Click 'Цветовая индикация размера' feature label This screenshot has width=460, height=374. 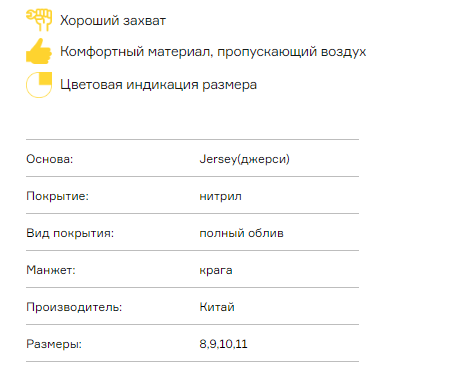coord(158,85)
